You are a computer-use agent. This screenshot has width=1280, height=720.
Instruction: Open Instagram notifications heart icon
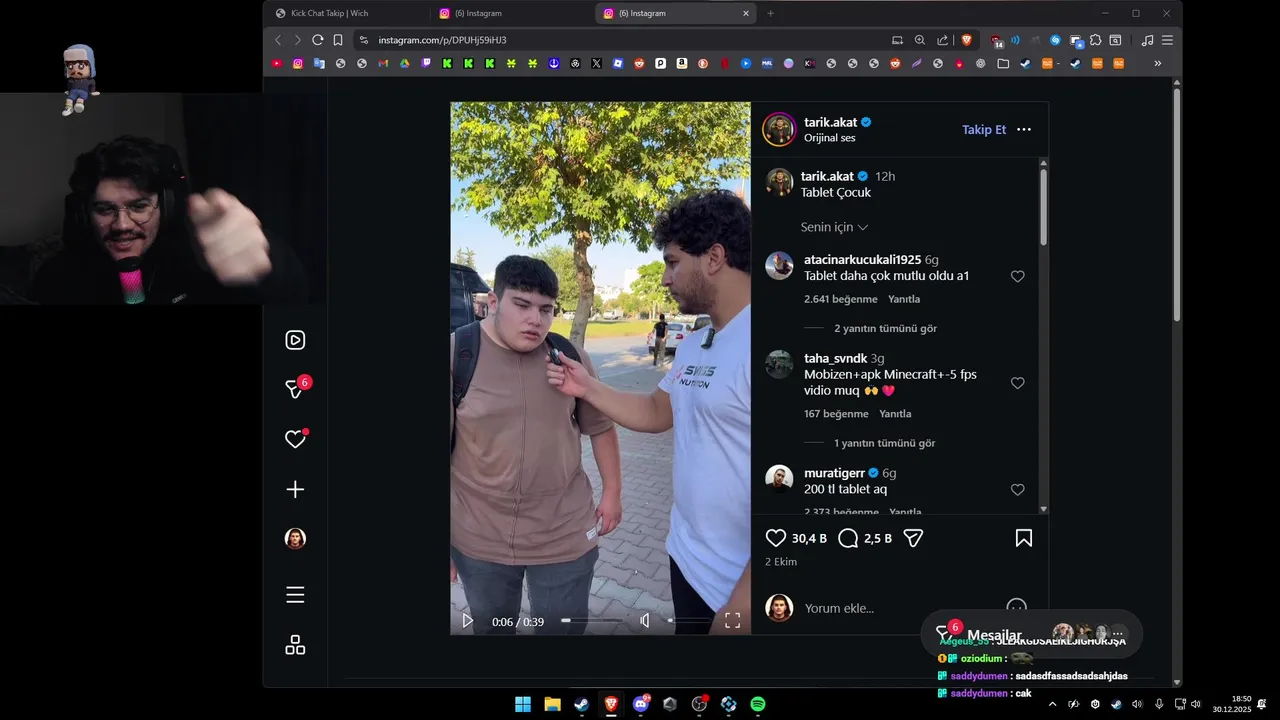[295, 439]
